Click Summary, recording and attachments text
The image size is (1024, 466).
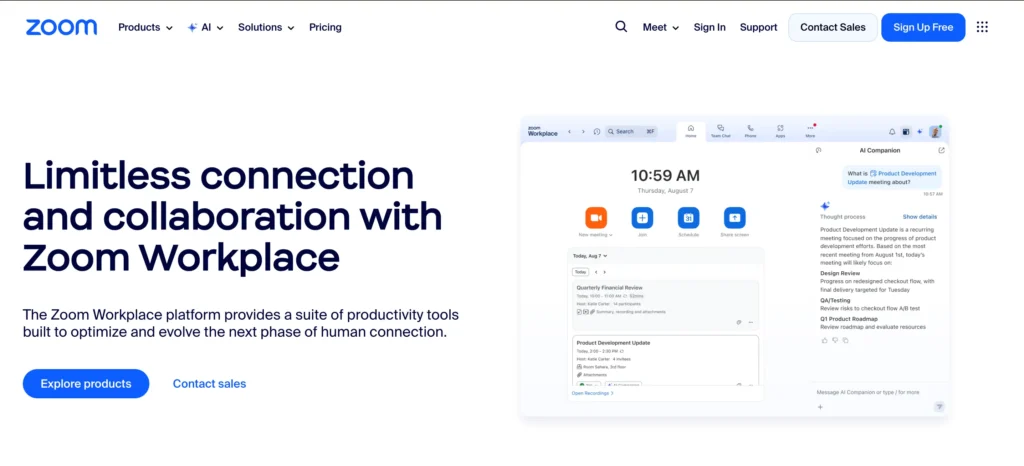pyautogui.click(x=631, y=312)
